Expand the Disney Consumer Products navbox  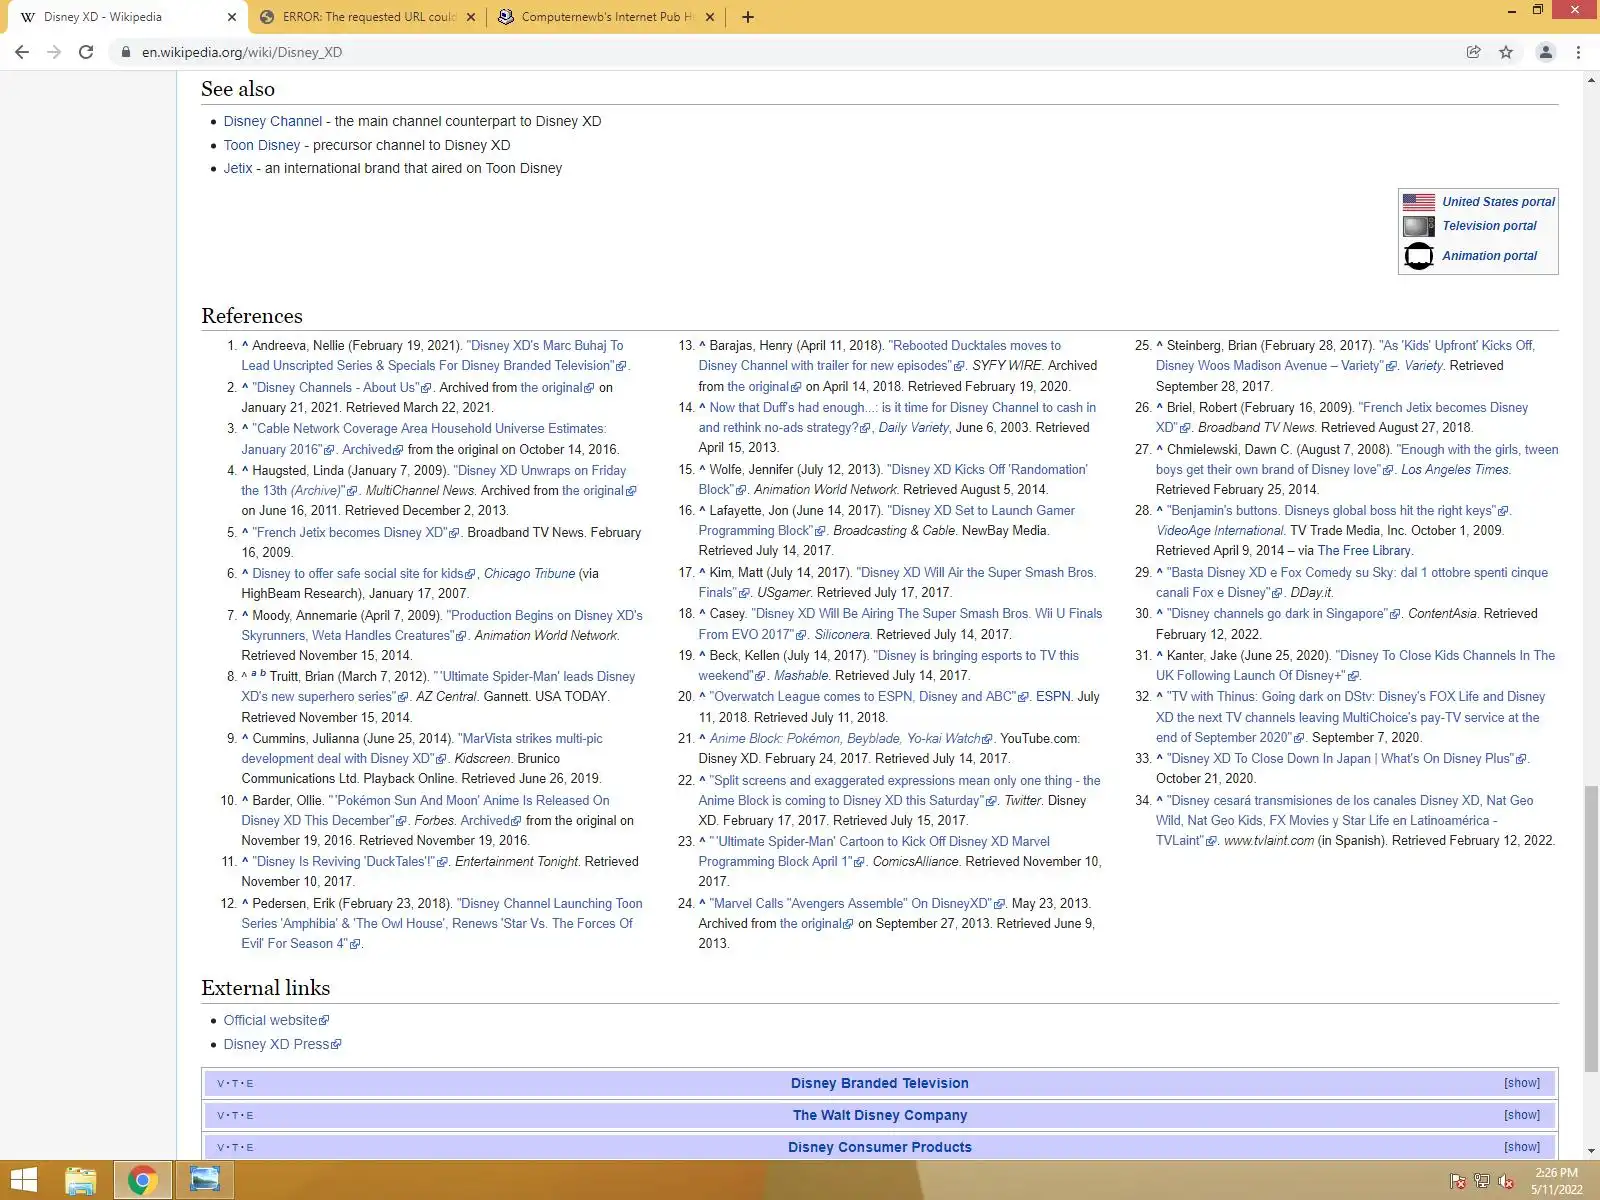coord(1521,1147)
